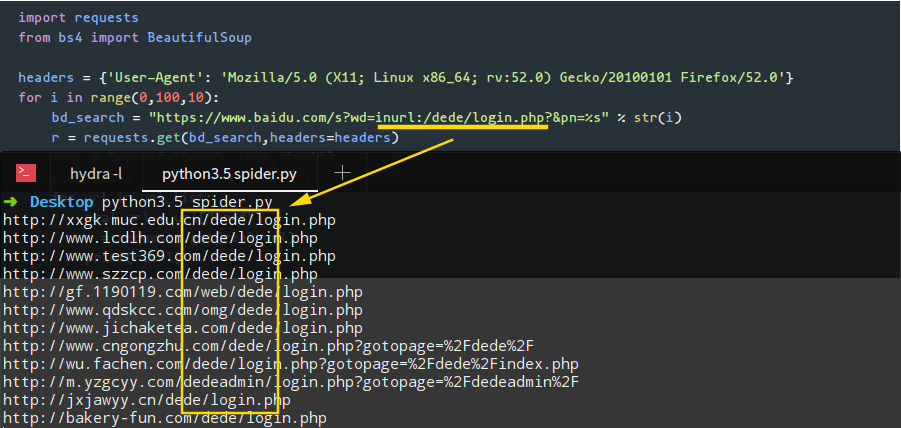Open the m.yzgcyy.com dedeadmin URL
Image resolution: width=901 pixels, height=428 pixels.
click(291, 382)
